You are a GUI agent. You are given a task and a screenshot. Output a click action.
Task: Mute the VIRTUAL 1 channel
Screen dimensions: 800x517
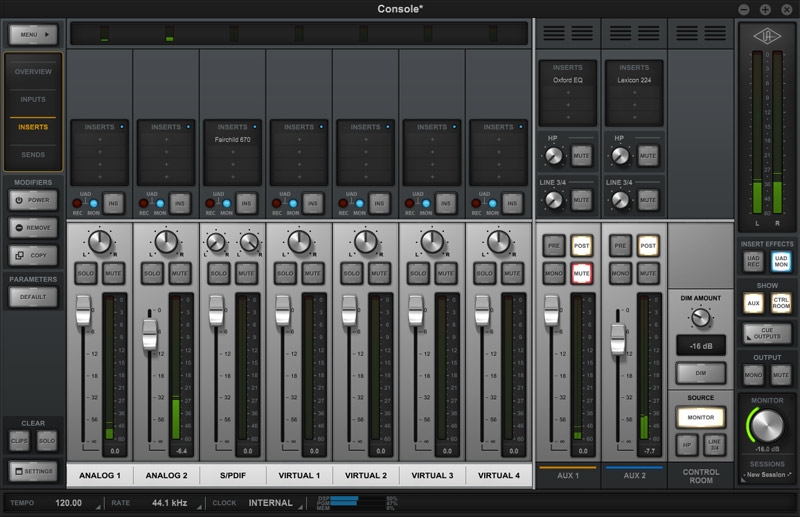[x=313, y=274]
